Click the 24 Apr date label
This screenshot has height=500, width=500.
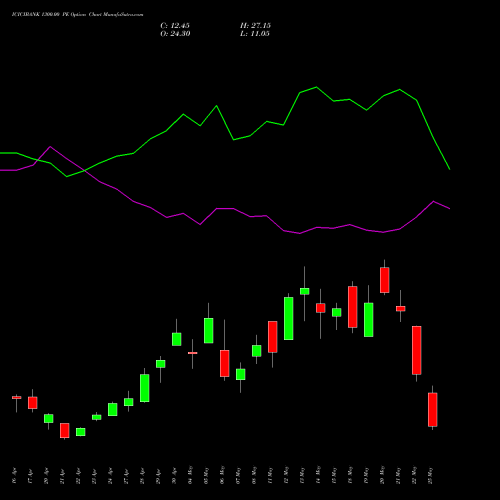coord(110,476)
